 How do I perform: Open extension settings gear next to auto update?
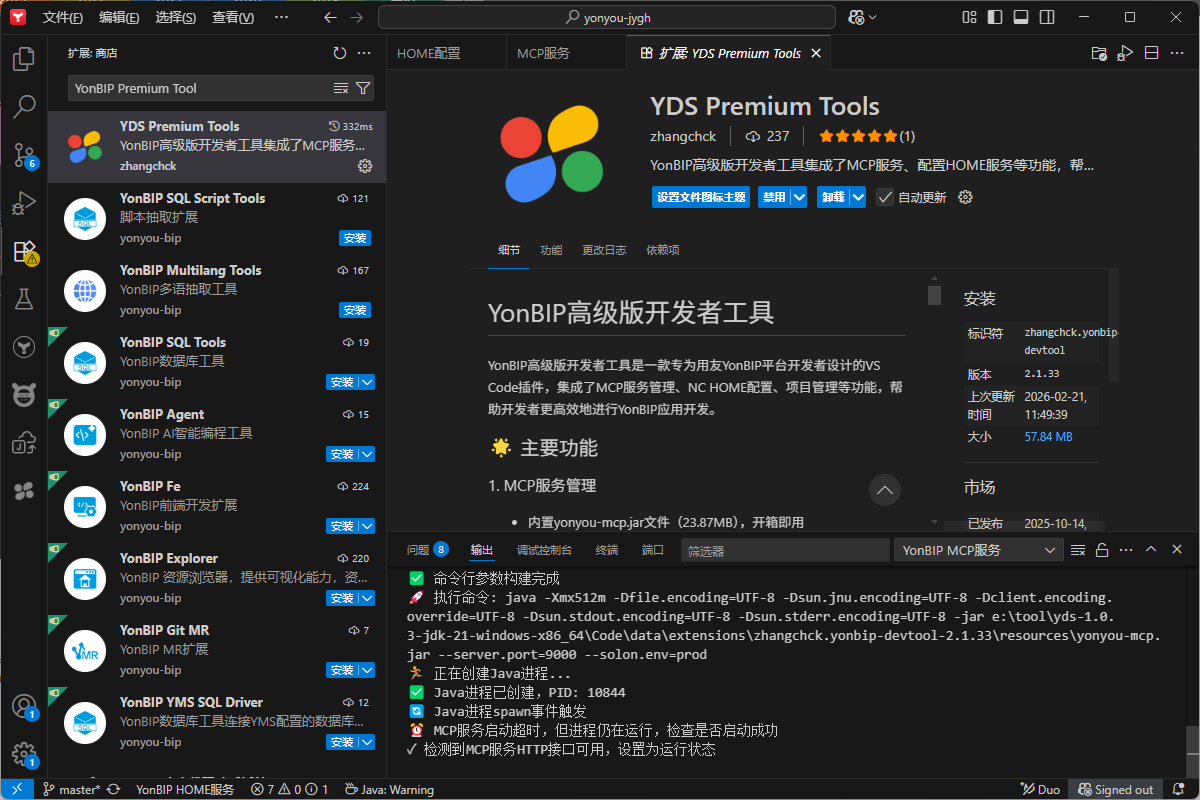965,197
